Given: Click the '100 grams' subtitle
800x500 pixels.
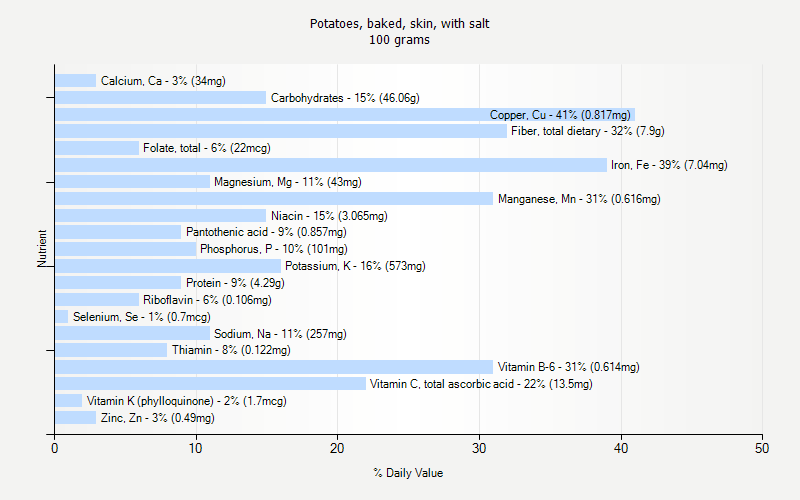Looking at the screenshot, I should click(399, 40).
